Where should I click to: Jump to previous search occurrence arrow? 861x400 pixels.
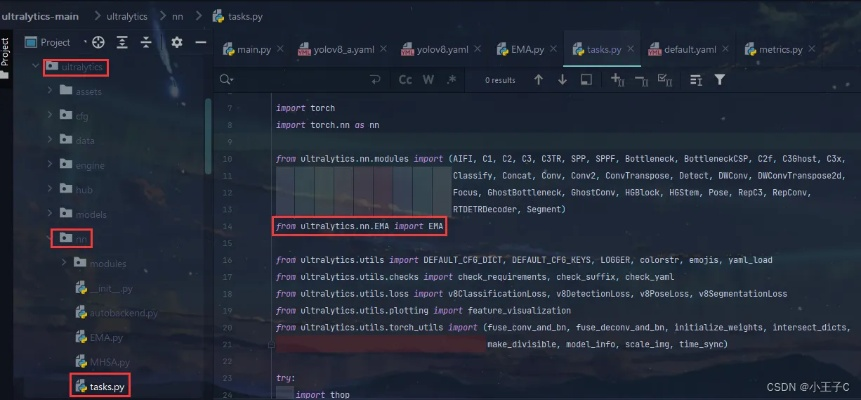(x=539, y=79)
